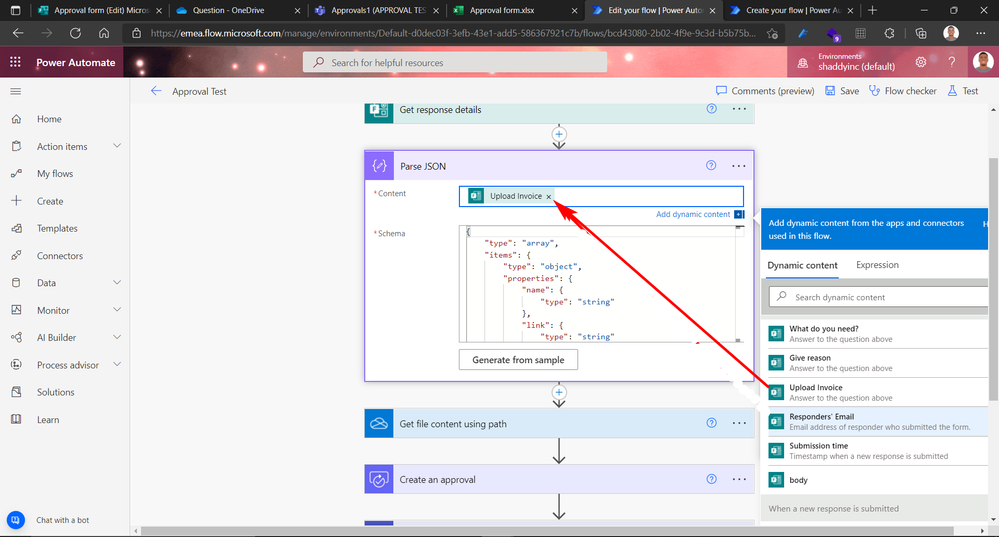Open help for Get response details step
The image size is (999, 537).
(712, 109)
